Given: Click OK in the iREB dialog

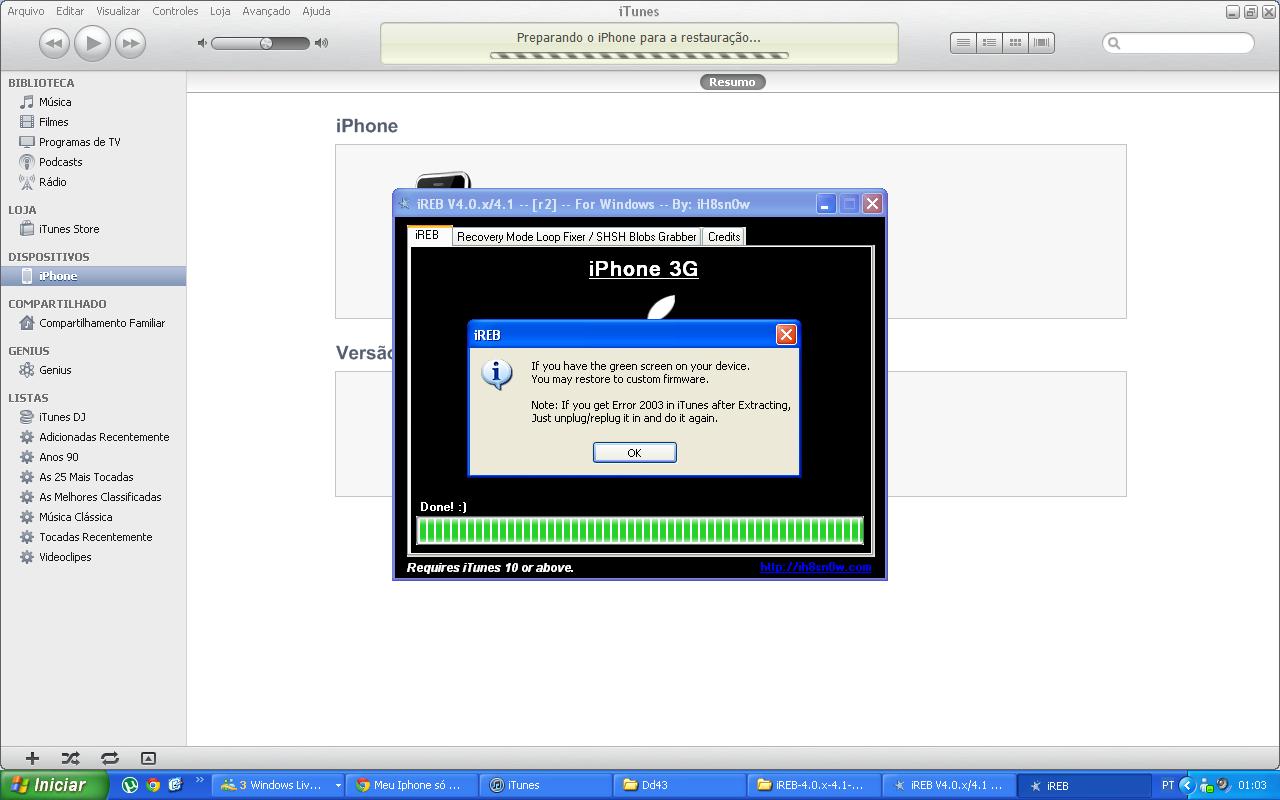Looking at the screenshot, I should point(634,453).
